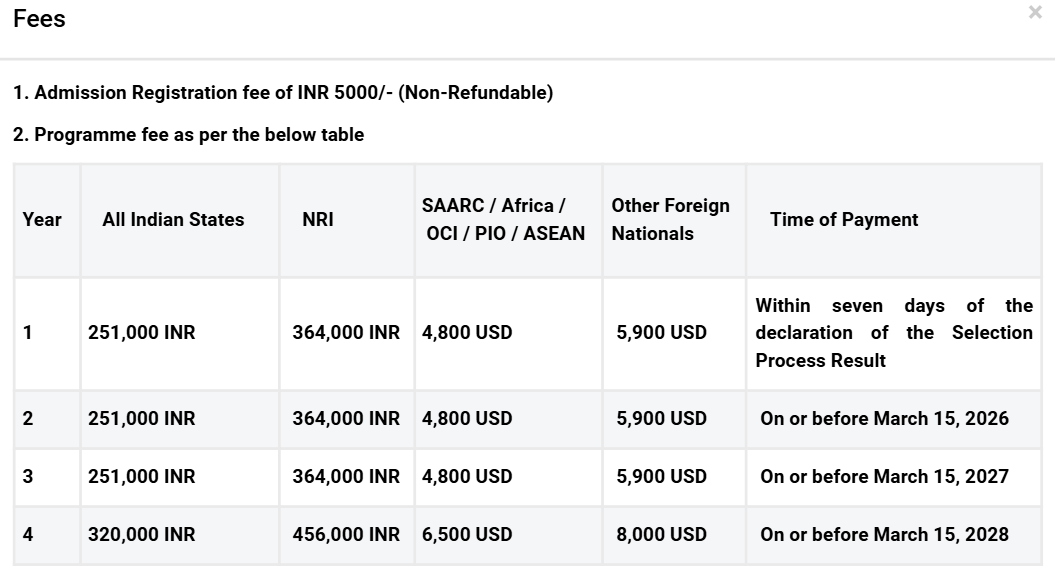Screen dimensions: 1055x570
Task: Select the SAARC / Africa / OCI header
Action: [x=503, y=220]
